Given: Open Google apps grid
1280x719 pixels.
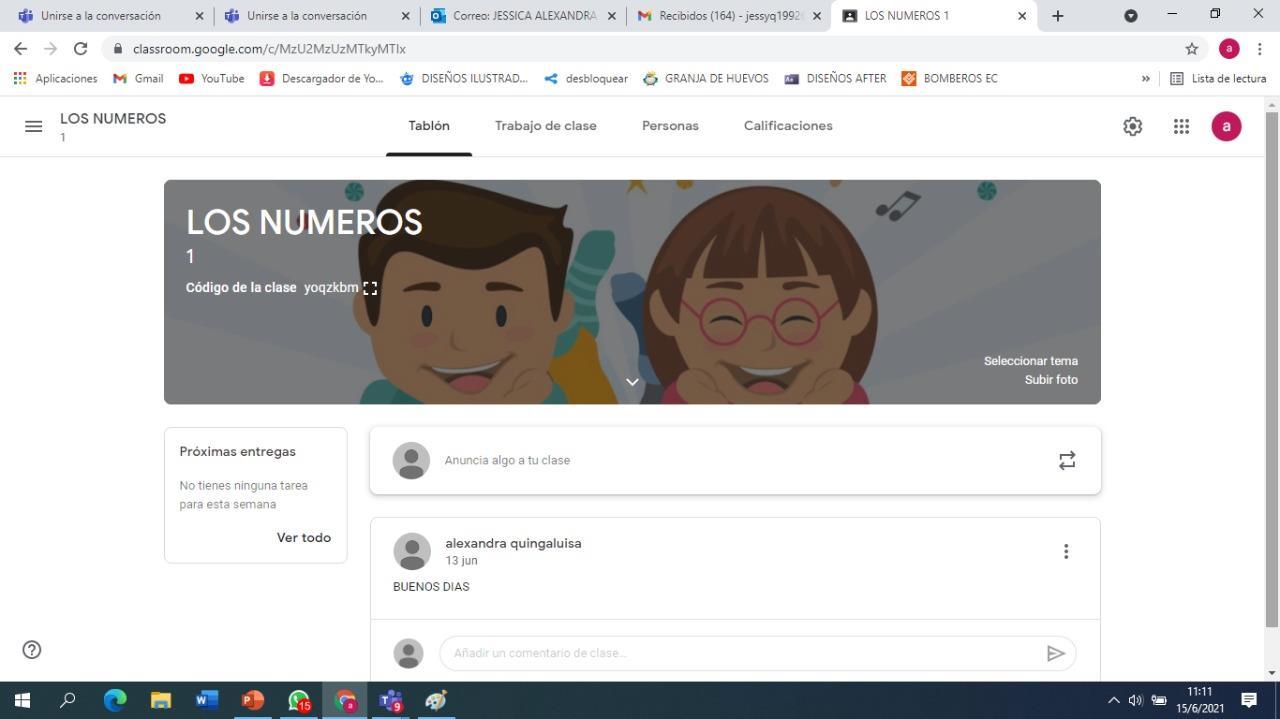Looking at the screenshot, I should pos(1181,126).
